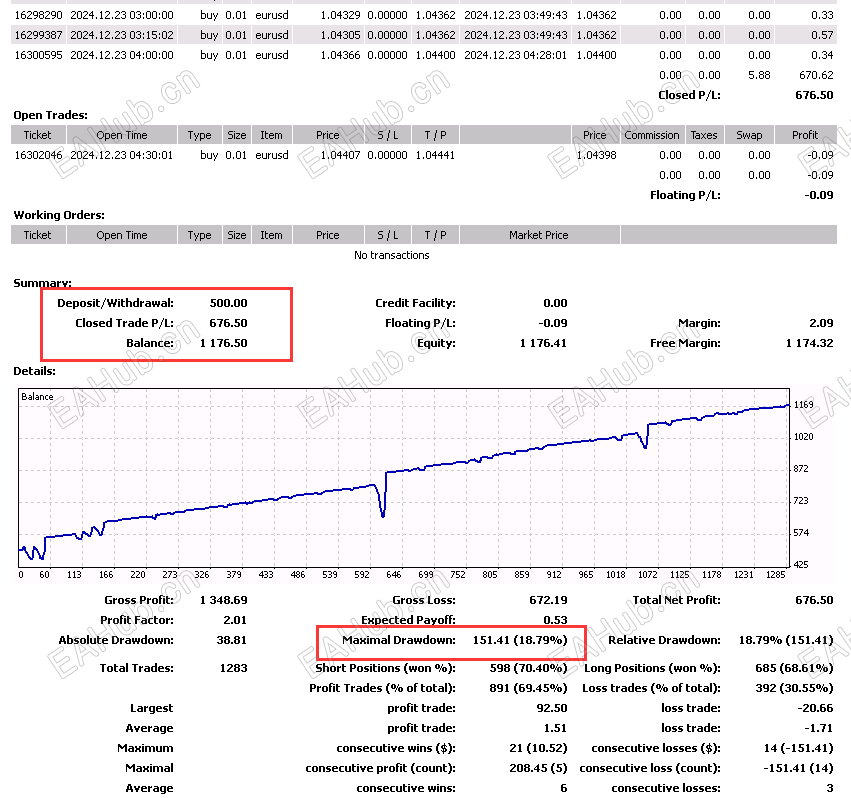The image size is (851, 798).
Task: Click the Total Trades value 1283
Action: tap(232, 668)
